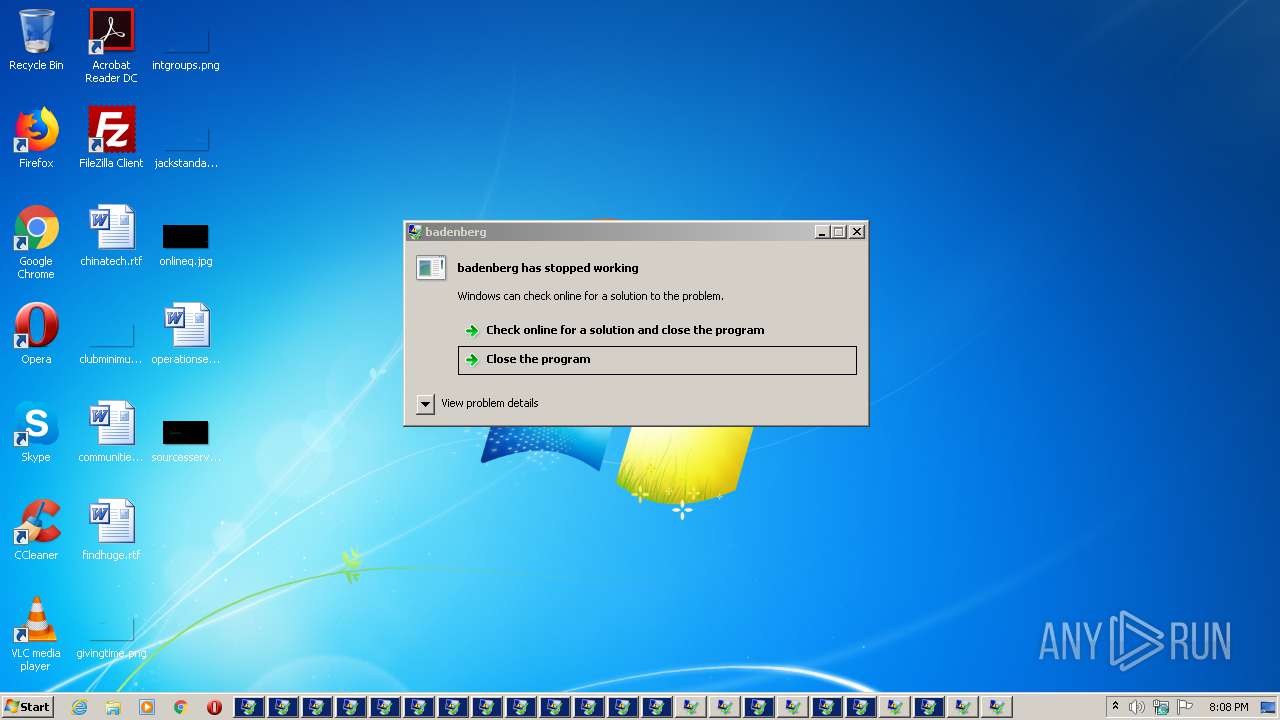
Task: Open the CCleaner desktop shortcut
Action: (x=36, y=531)
